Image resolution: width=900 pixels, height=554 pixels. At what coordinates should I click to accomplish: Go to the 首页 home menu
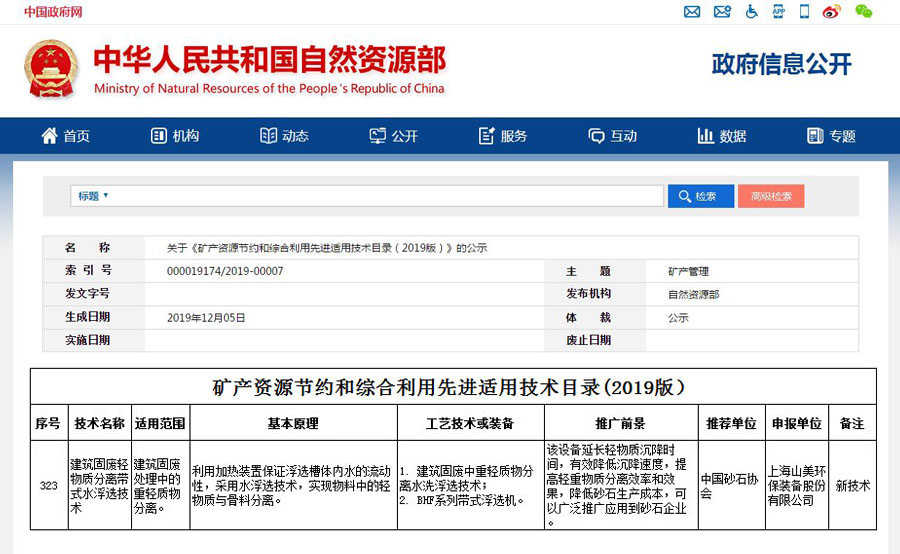[x=65, y=136]
